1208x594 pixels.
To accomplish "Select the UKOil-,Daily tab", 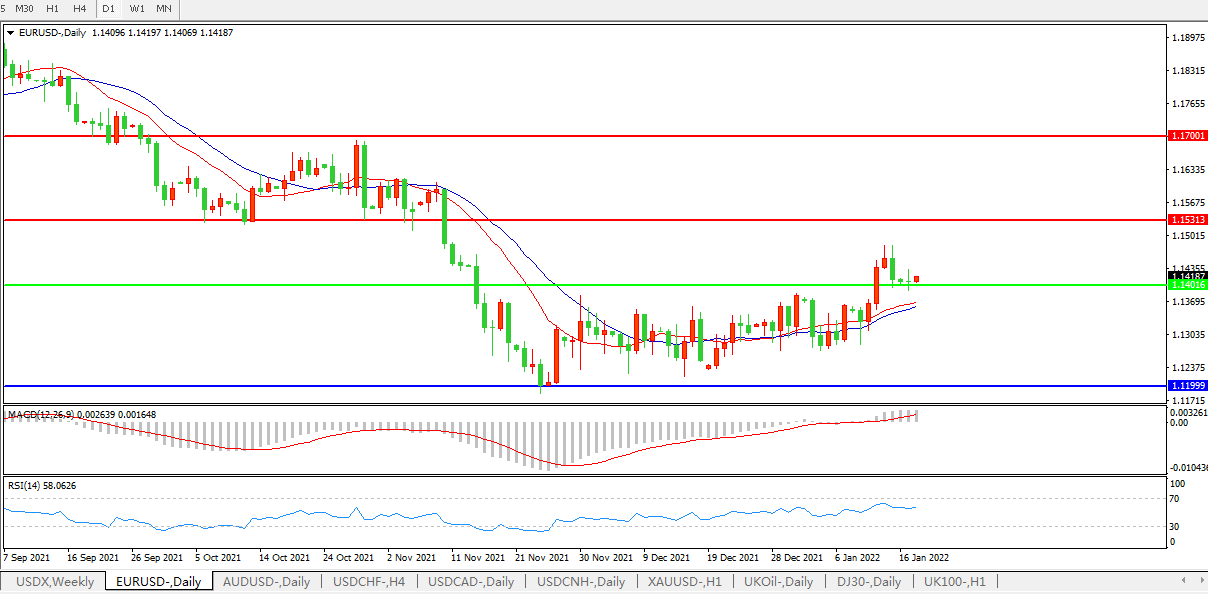I will pyautogui.click(x=779, y=581).
